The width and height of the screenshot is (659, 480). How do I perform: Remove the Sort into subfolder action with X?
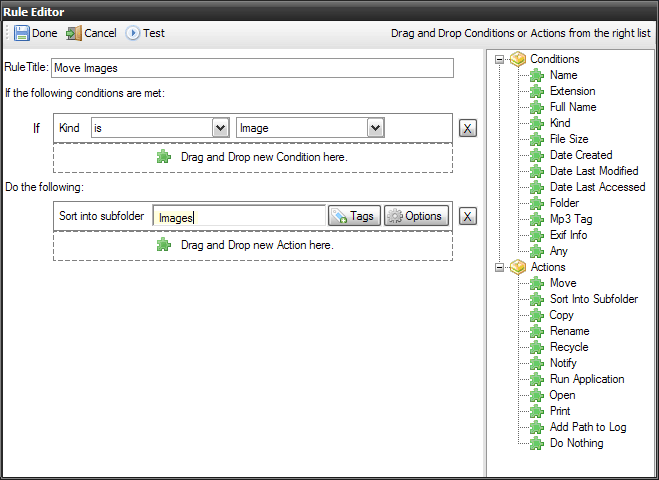click(467, 216)
